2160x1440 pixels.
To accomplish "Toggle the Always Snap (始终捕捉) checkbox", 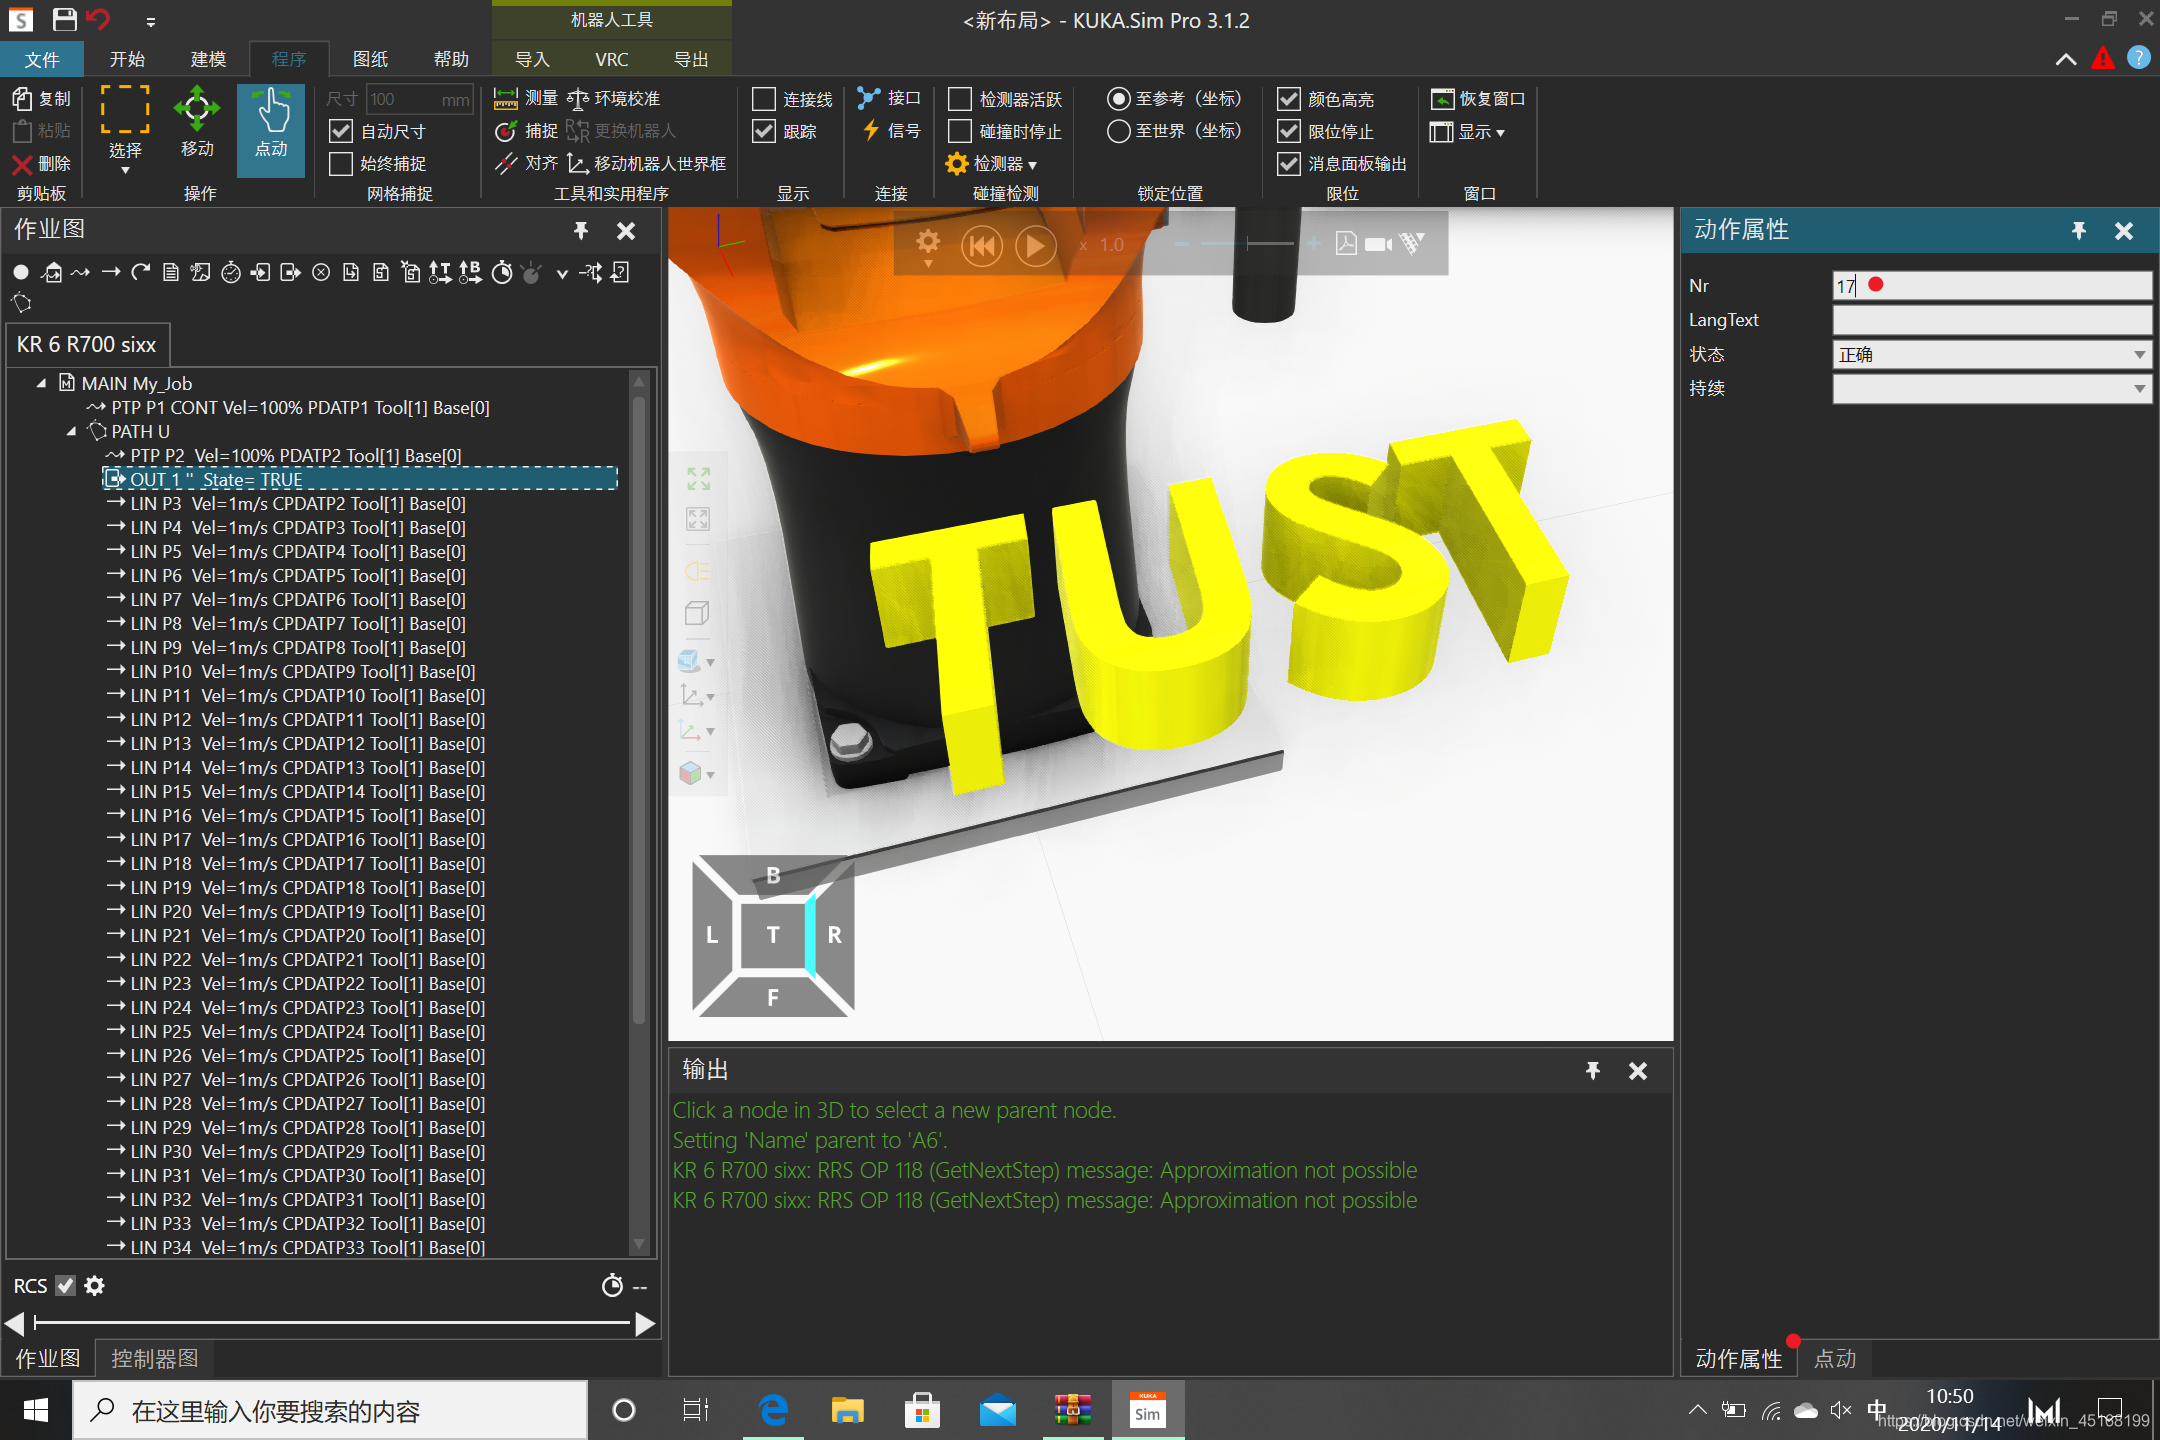I will (342, 164).
